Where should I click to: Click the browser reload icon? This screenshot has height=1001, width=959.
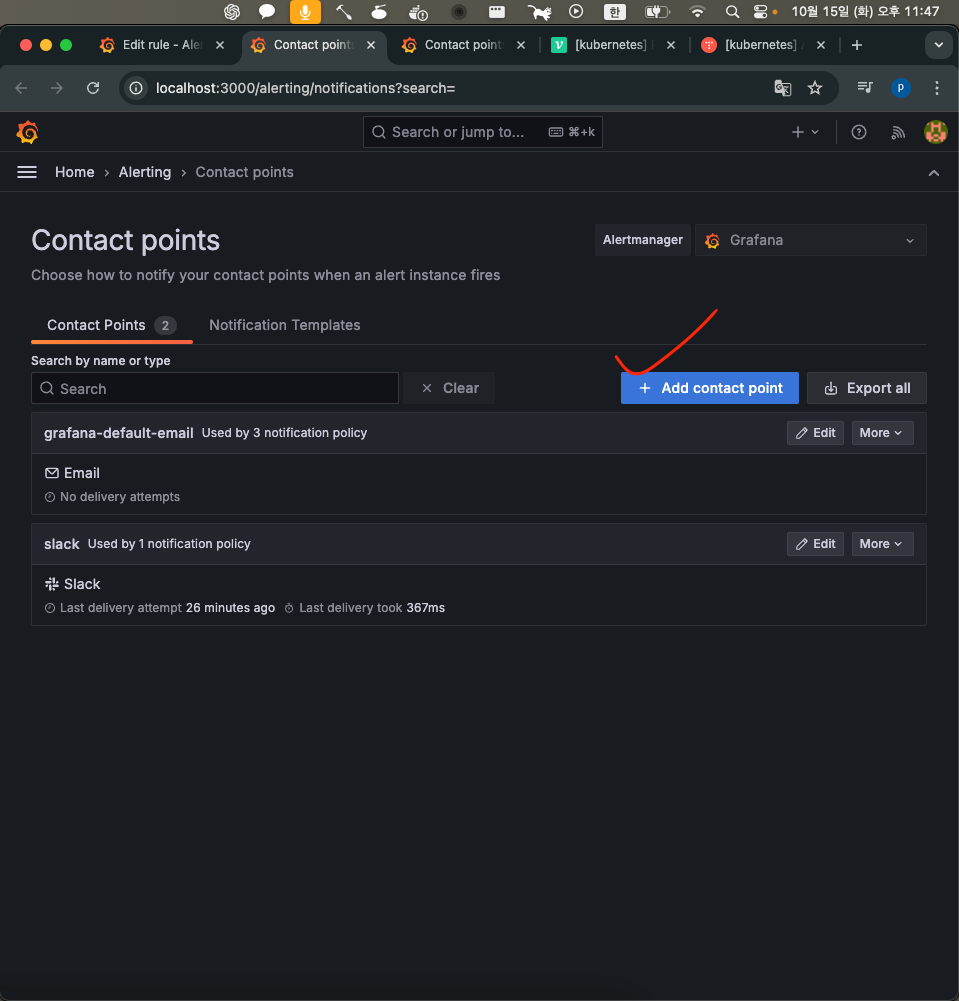93,88
